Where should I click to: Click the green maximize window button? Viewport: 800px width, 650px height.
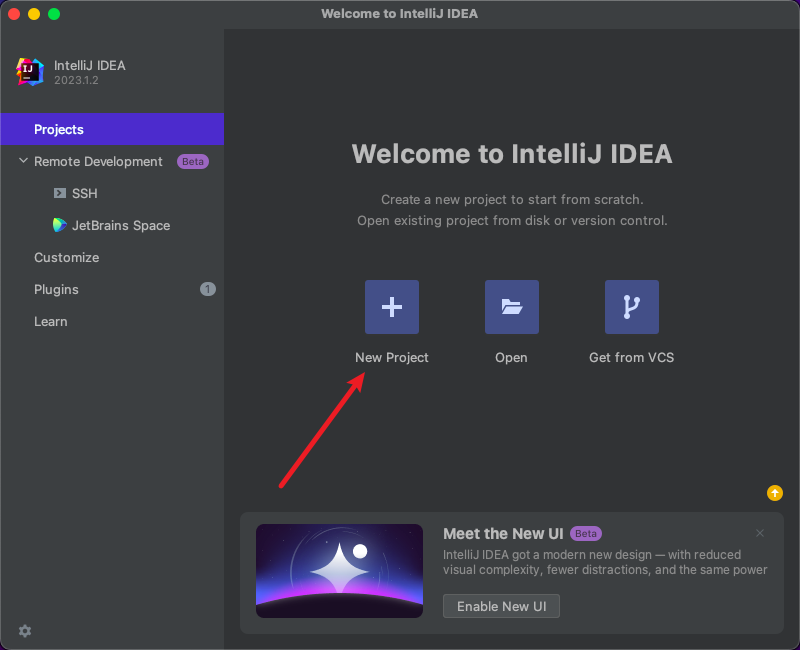pos(54,14)
